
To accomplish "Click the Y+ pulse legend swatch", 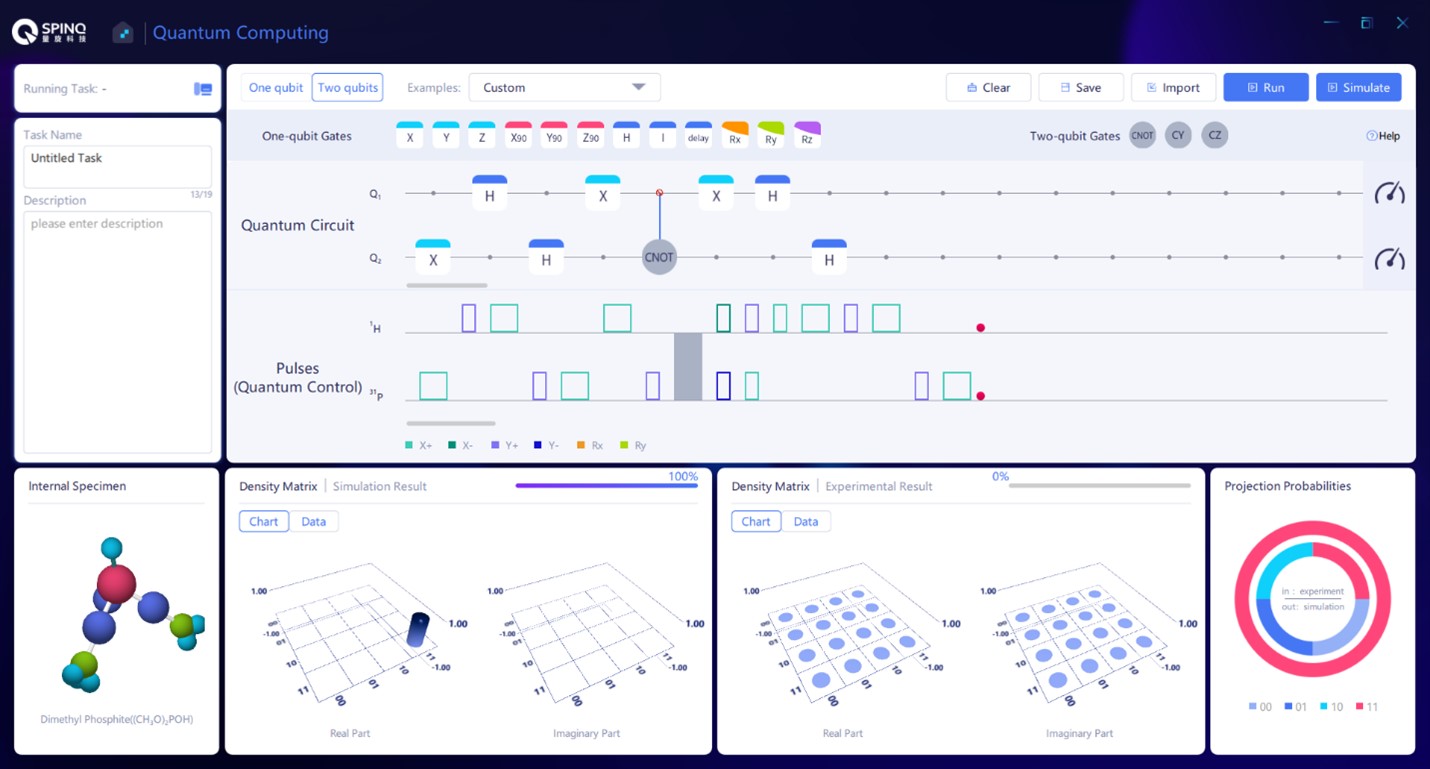I will click(x=495, y=445).
